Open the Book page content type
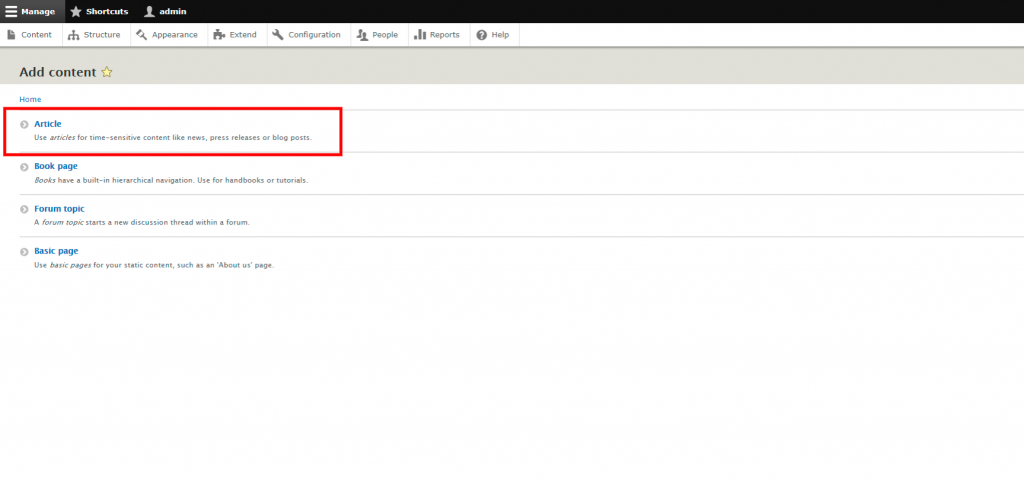This screenshot has height=479, width=1024. [x=56, y=166]
